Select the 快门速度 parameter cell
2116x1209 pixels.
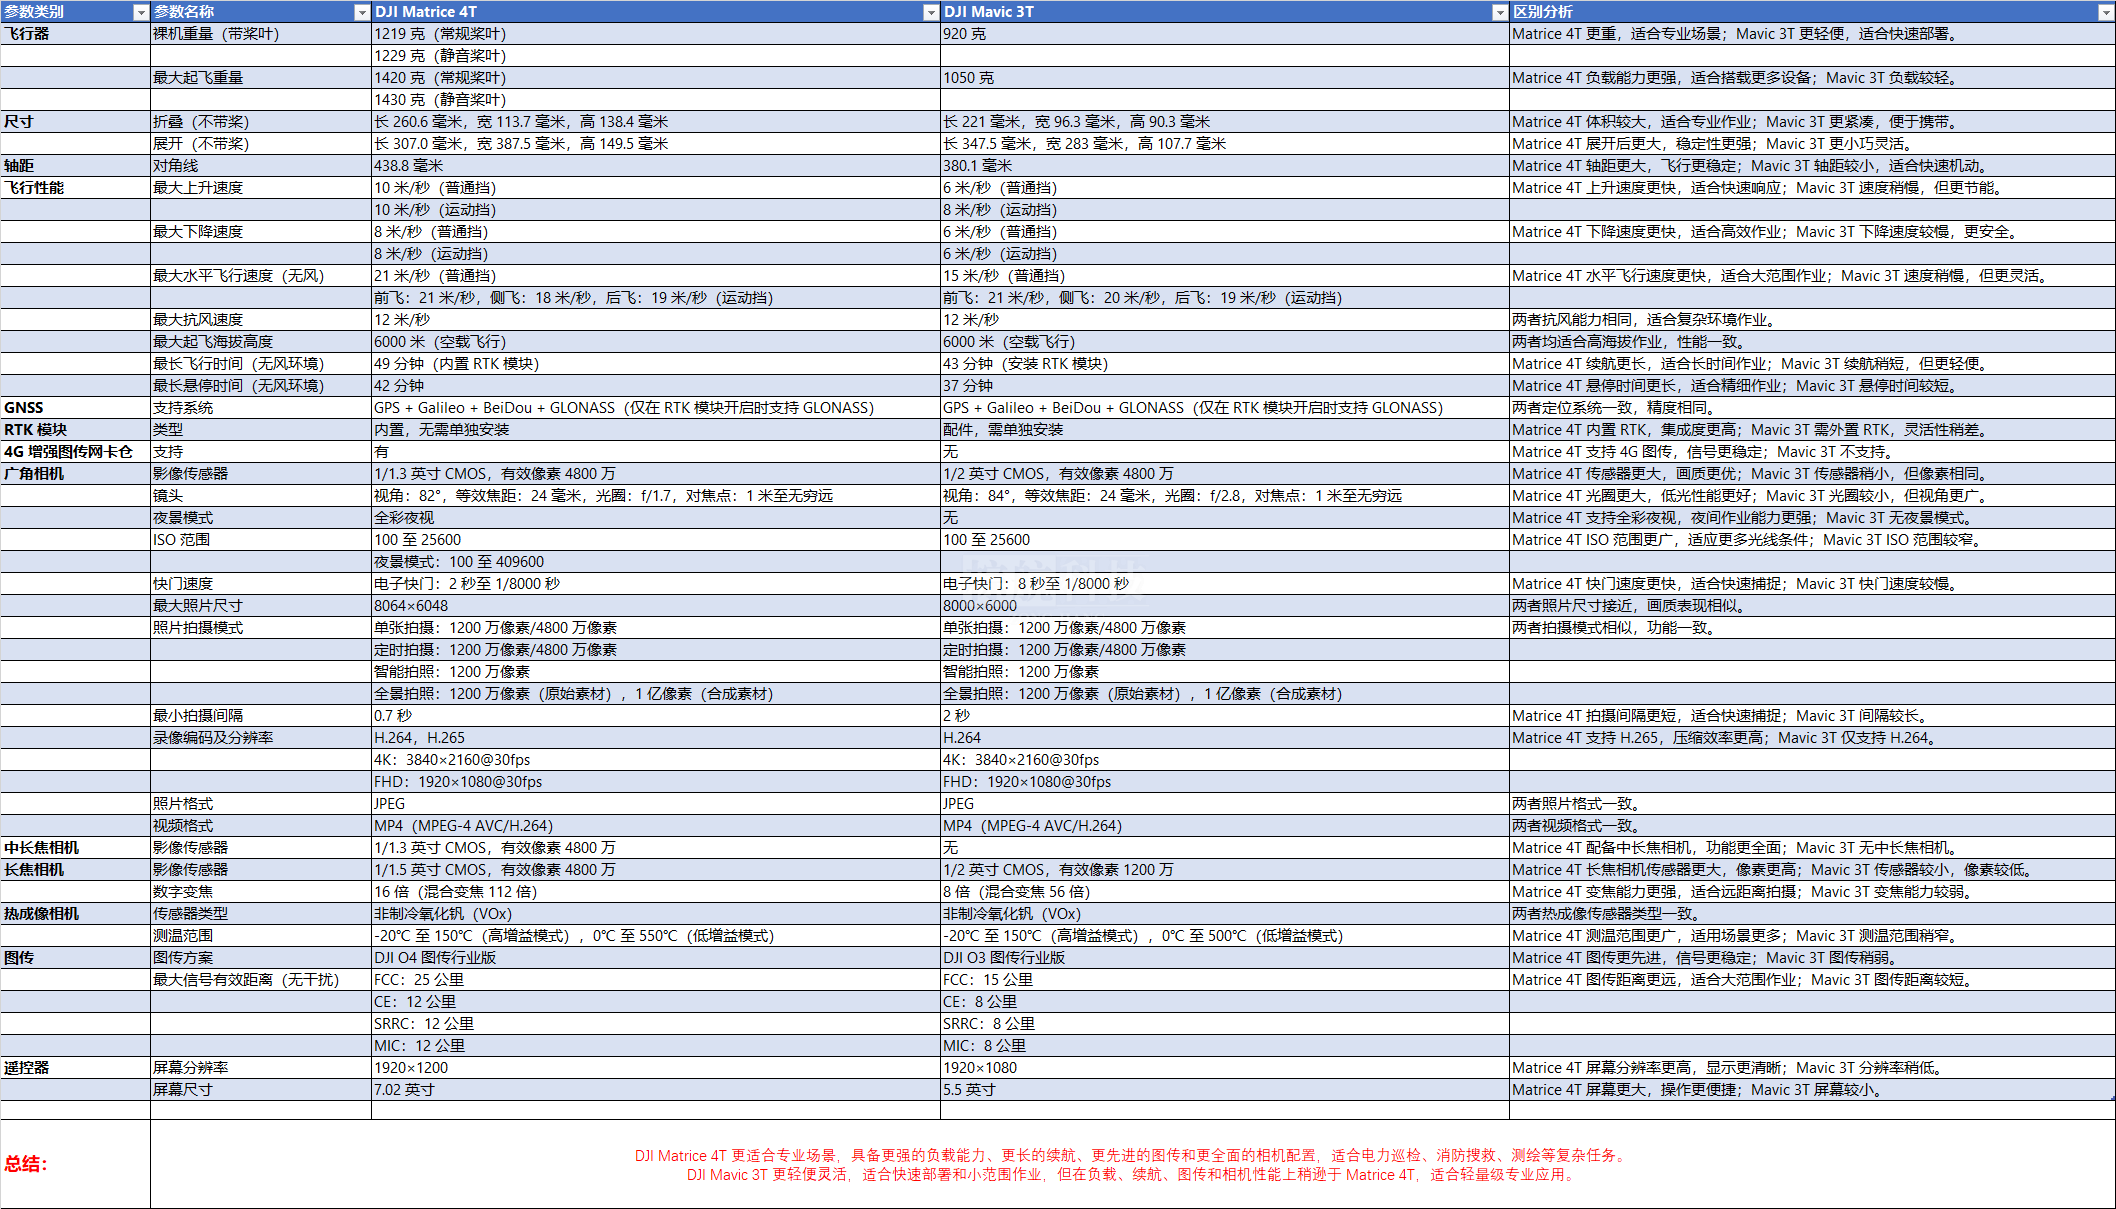(x=260, y=584)
